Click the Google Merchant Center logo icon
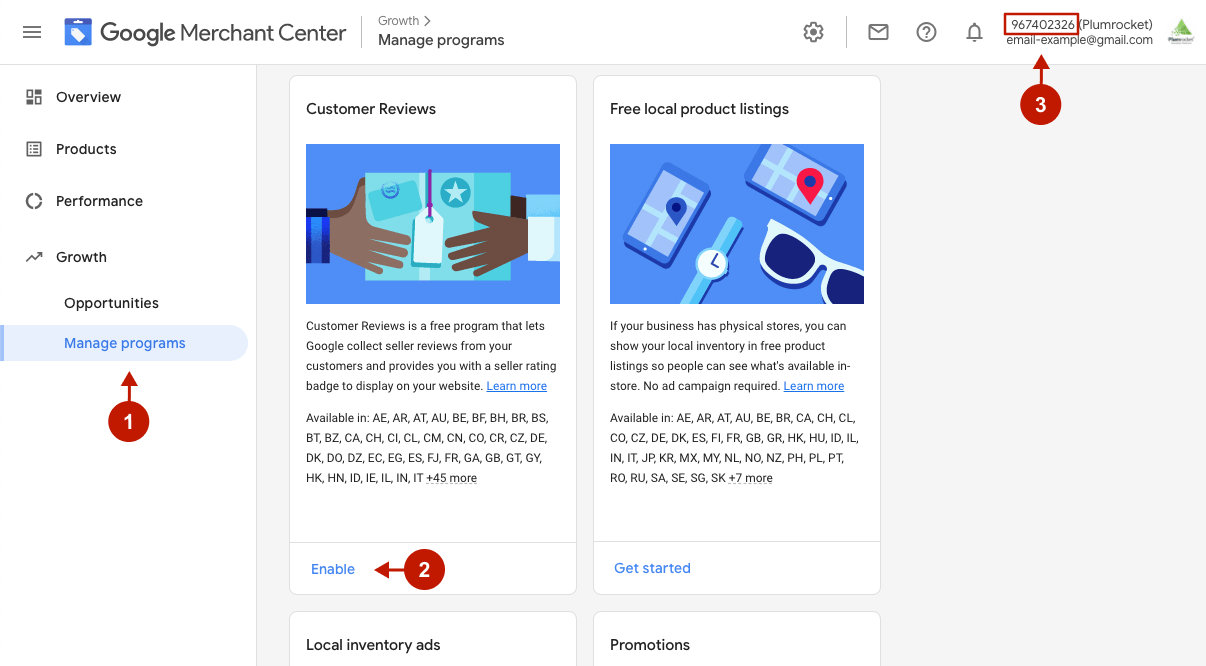 (78, 33)
